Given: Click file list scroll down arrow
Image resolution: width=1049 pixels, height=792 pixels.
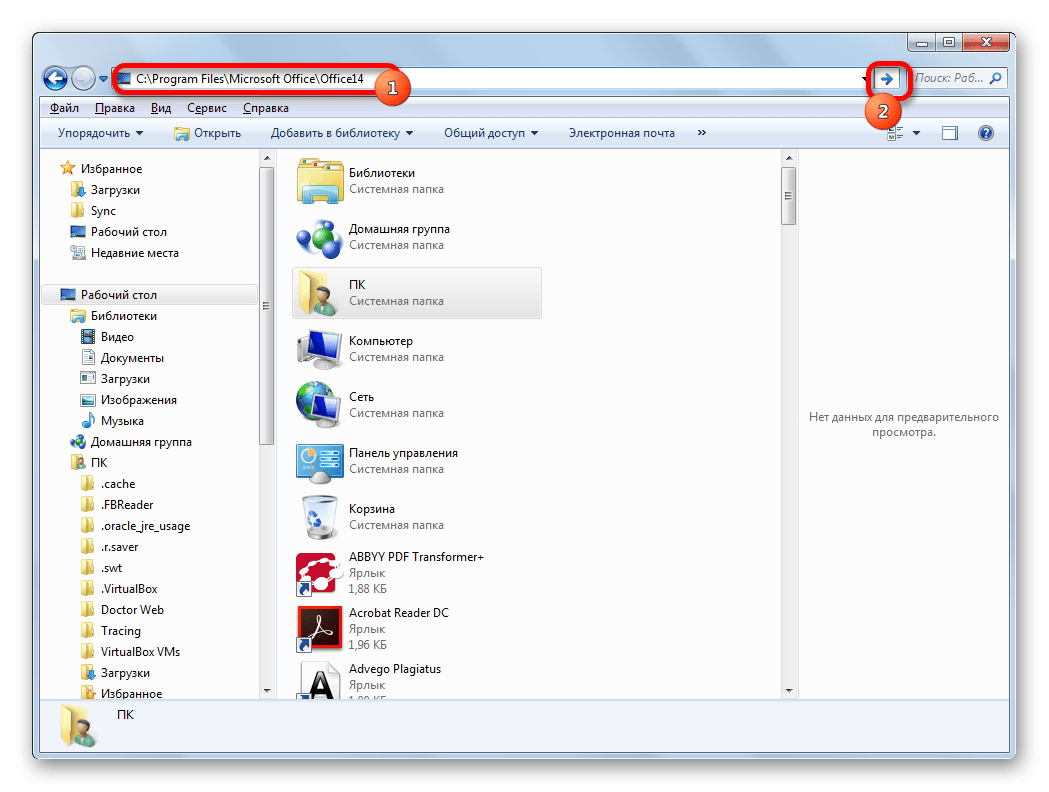Looking at the screenshot, I should pos(789,691).
